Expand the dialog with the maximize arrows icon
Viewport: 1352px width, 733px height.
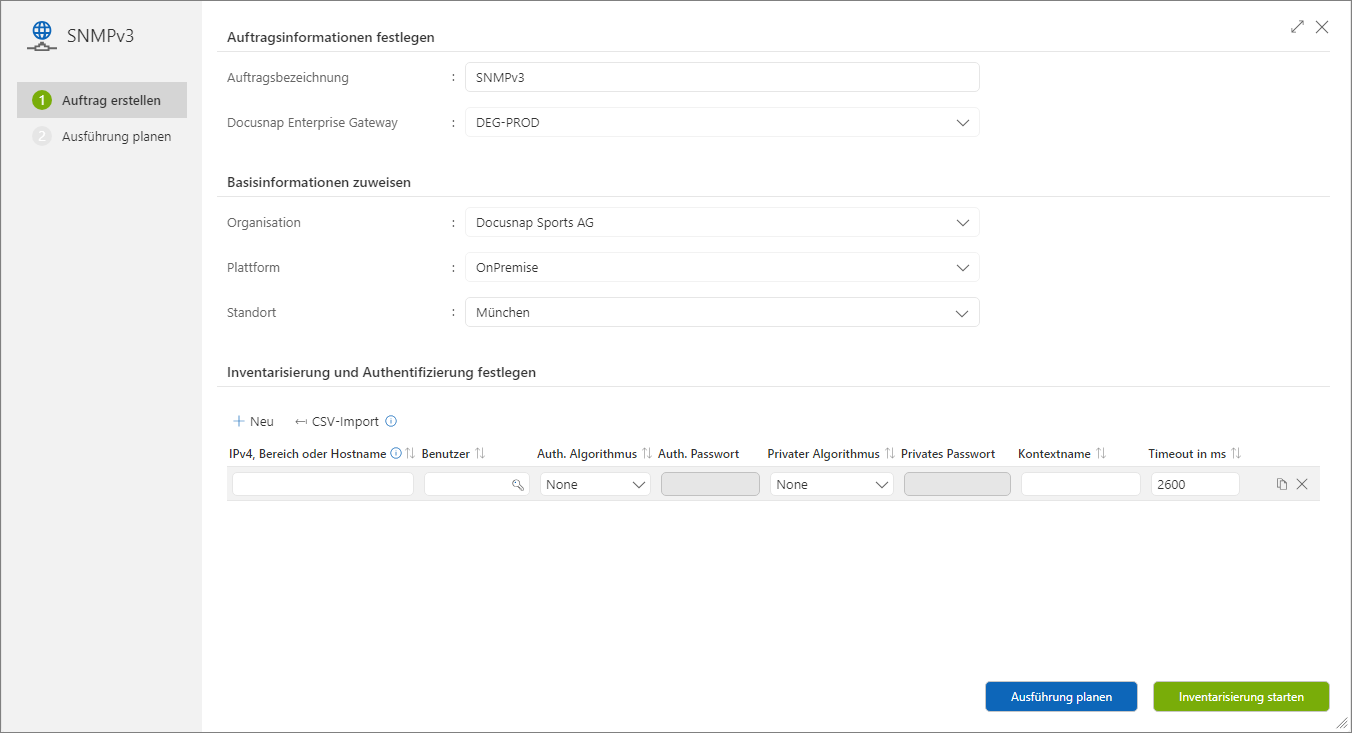[x=1297, y=27]
